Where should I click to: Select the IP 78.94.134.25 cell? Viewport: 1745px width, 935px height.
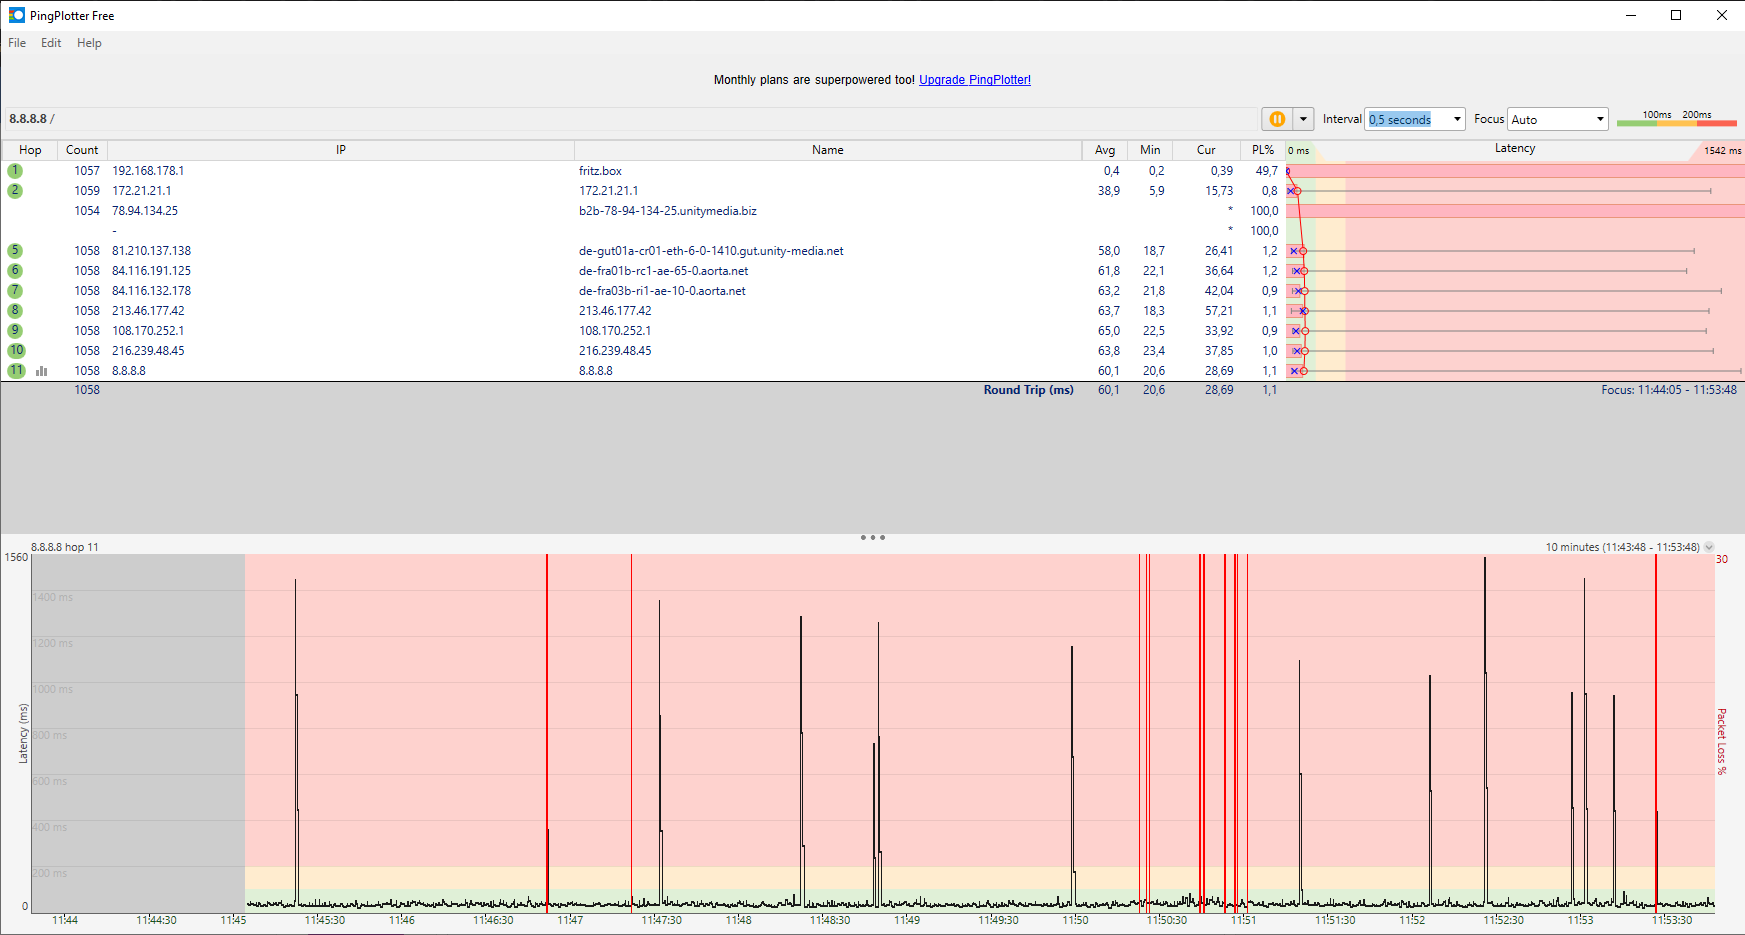point(145,211)
